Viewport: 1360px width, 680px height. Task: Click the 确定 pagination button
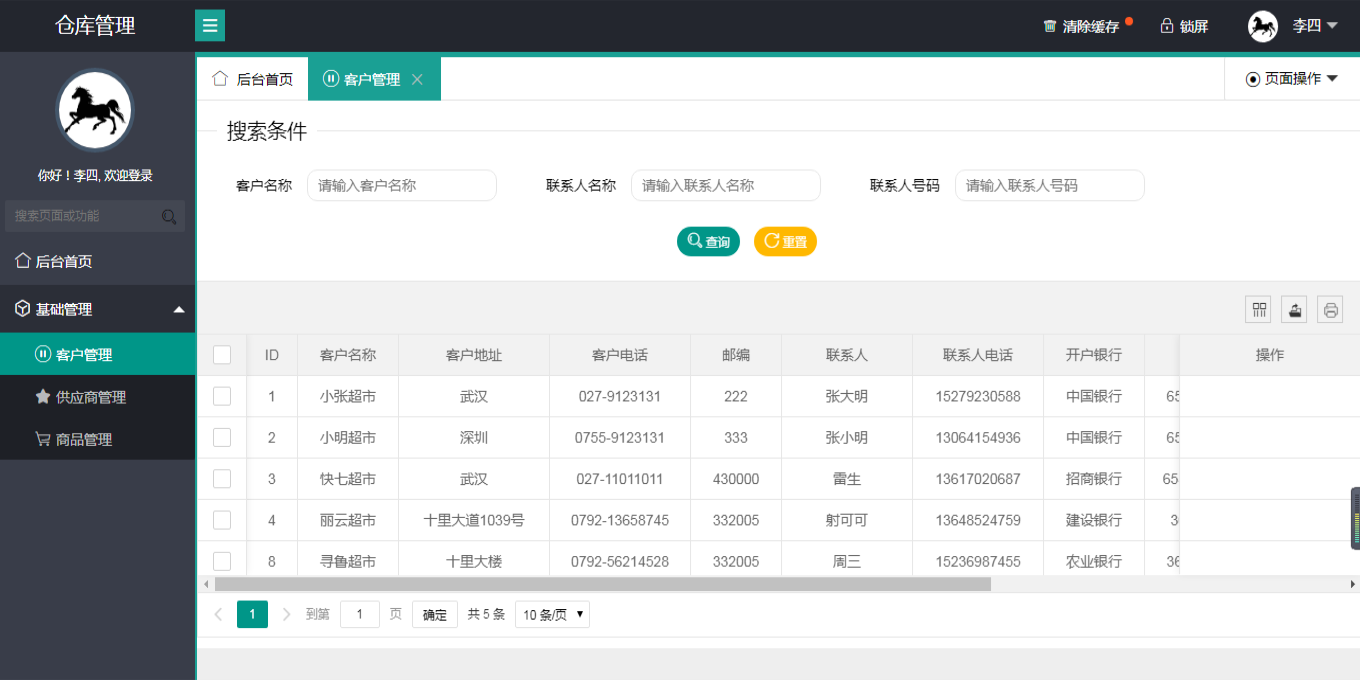(435, 614)
